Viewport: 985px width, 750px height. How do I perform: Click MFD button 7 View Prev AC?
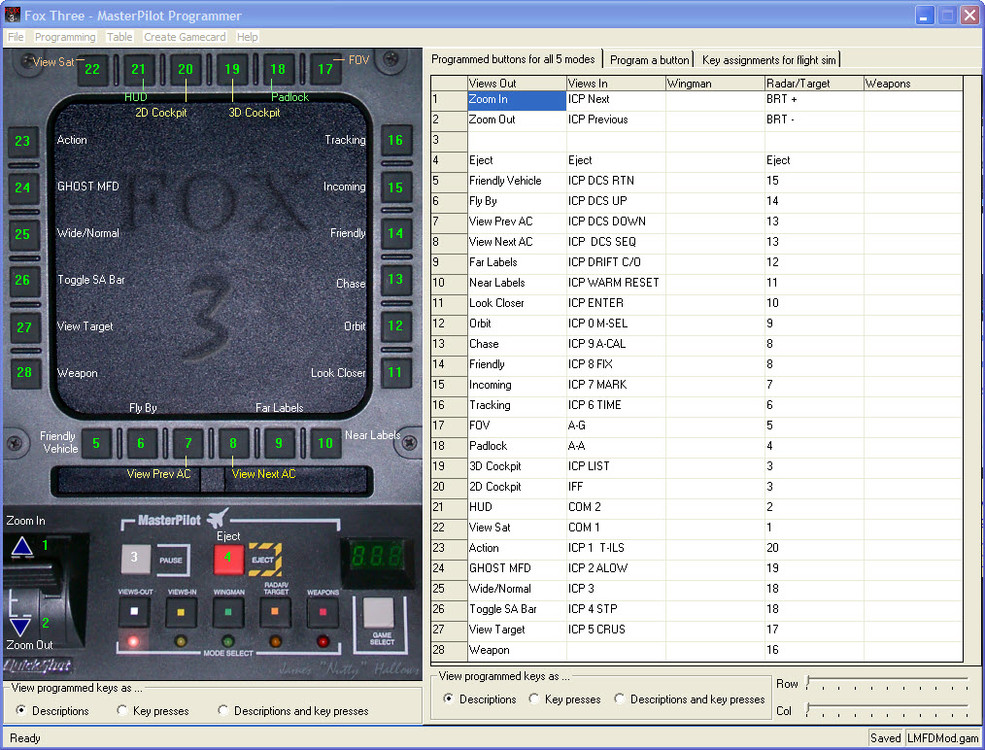coord(188,443)
